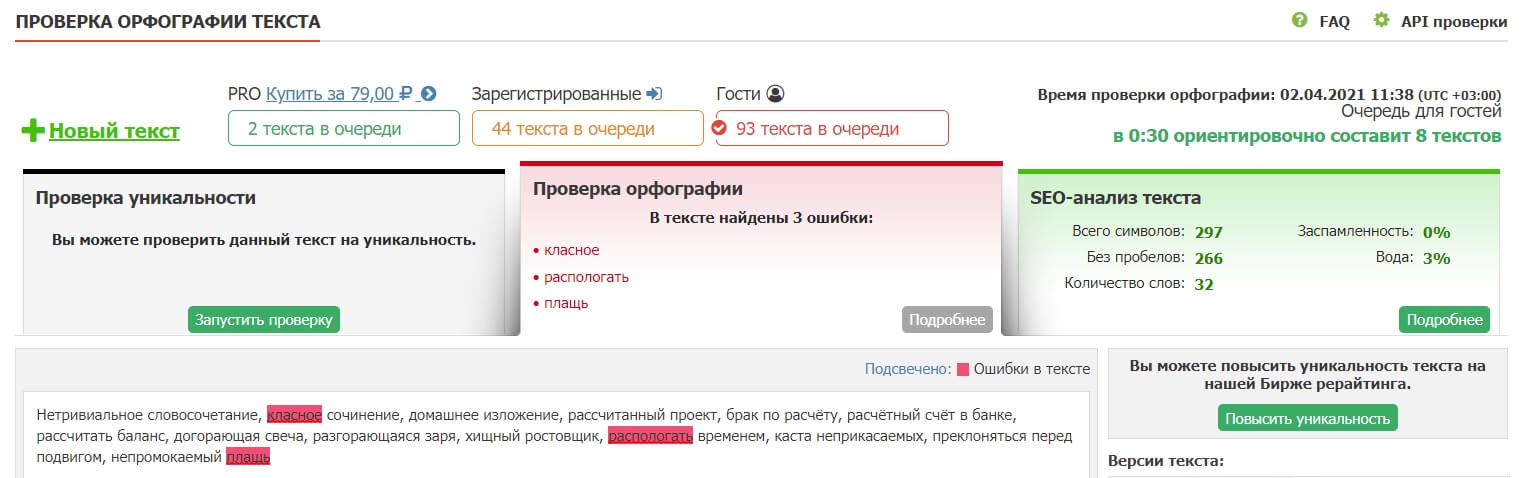Viewport: 1526px width, 478px height.
Task: Click highlighted word класное in the text
Action: [294, 414]
